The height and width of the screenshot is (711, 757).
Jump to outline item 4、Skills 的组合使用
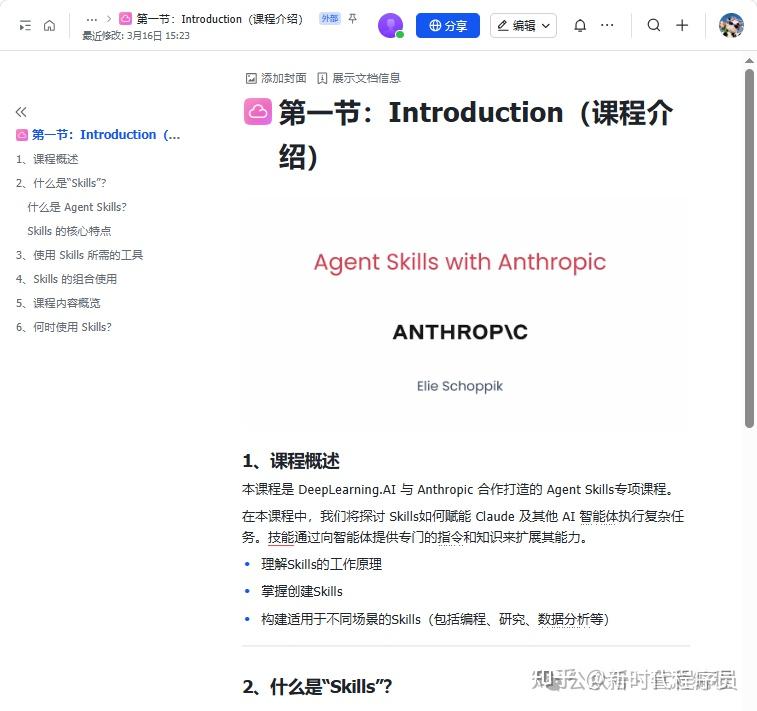pyautogui.click(x=66, y=279)
